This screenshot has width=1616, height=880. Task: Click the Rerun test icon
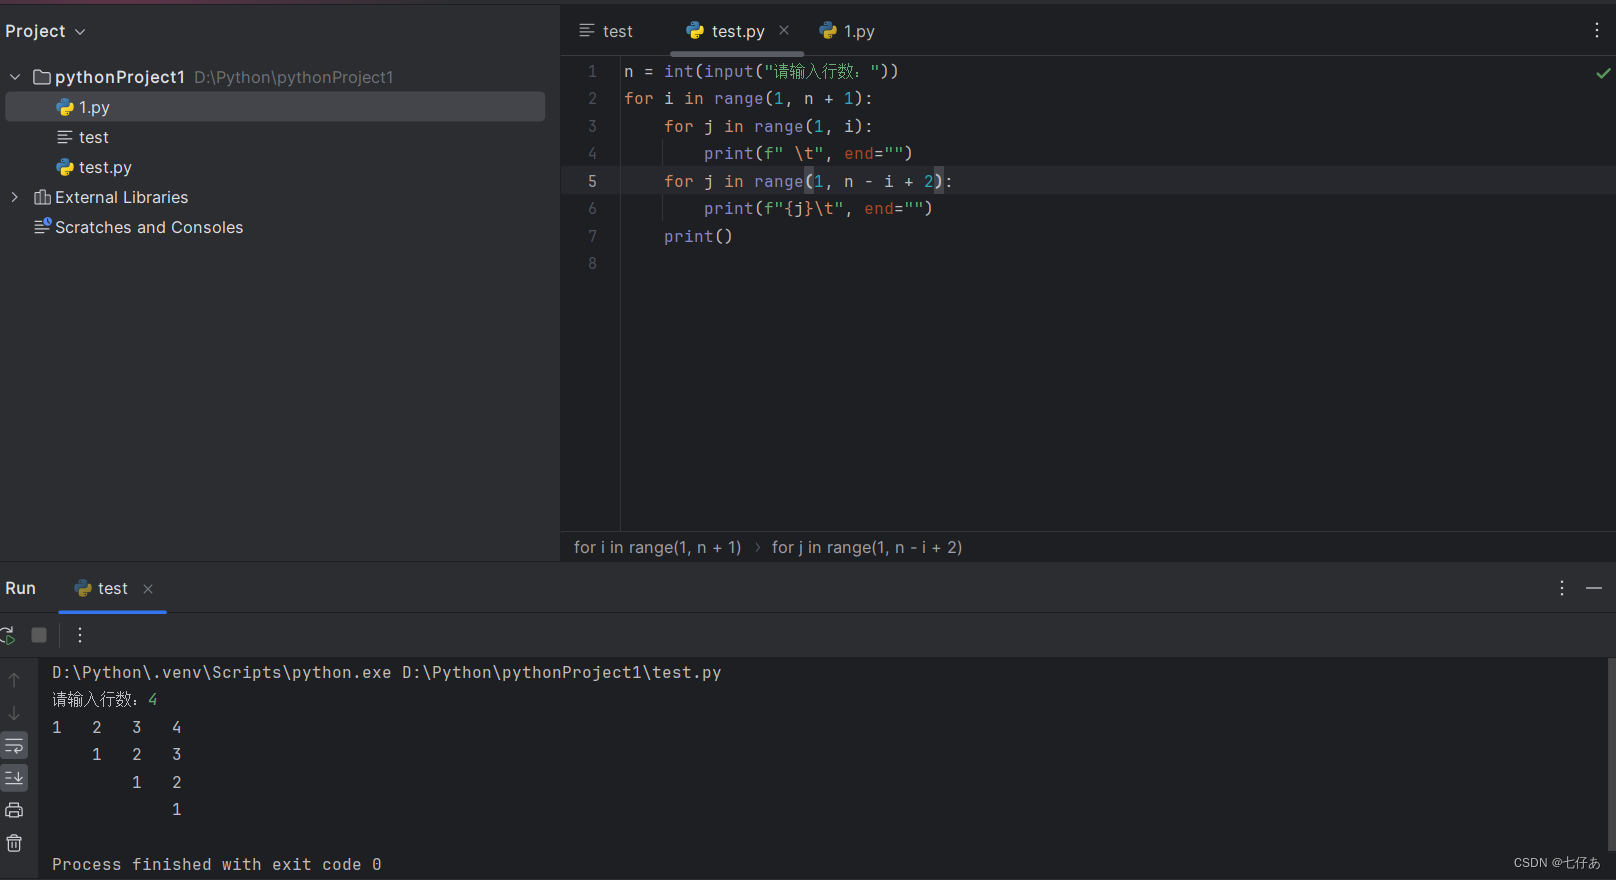8,635
